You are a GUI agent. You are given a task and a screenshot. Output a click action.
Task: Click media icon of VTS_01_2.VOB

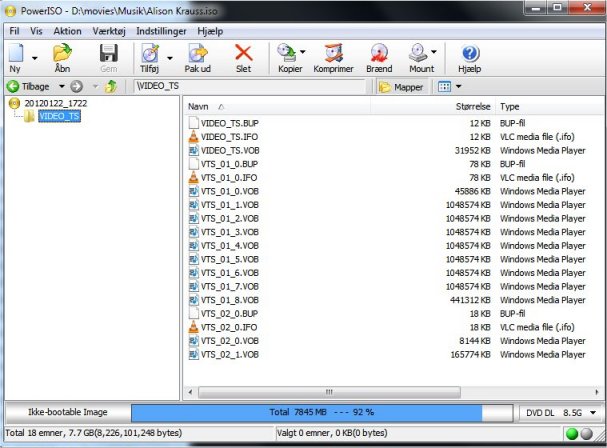194,218
